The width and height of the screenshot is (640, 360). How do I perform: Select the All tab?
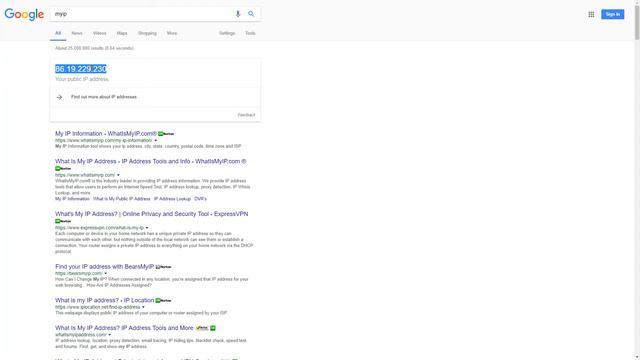coord(58,33)
